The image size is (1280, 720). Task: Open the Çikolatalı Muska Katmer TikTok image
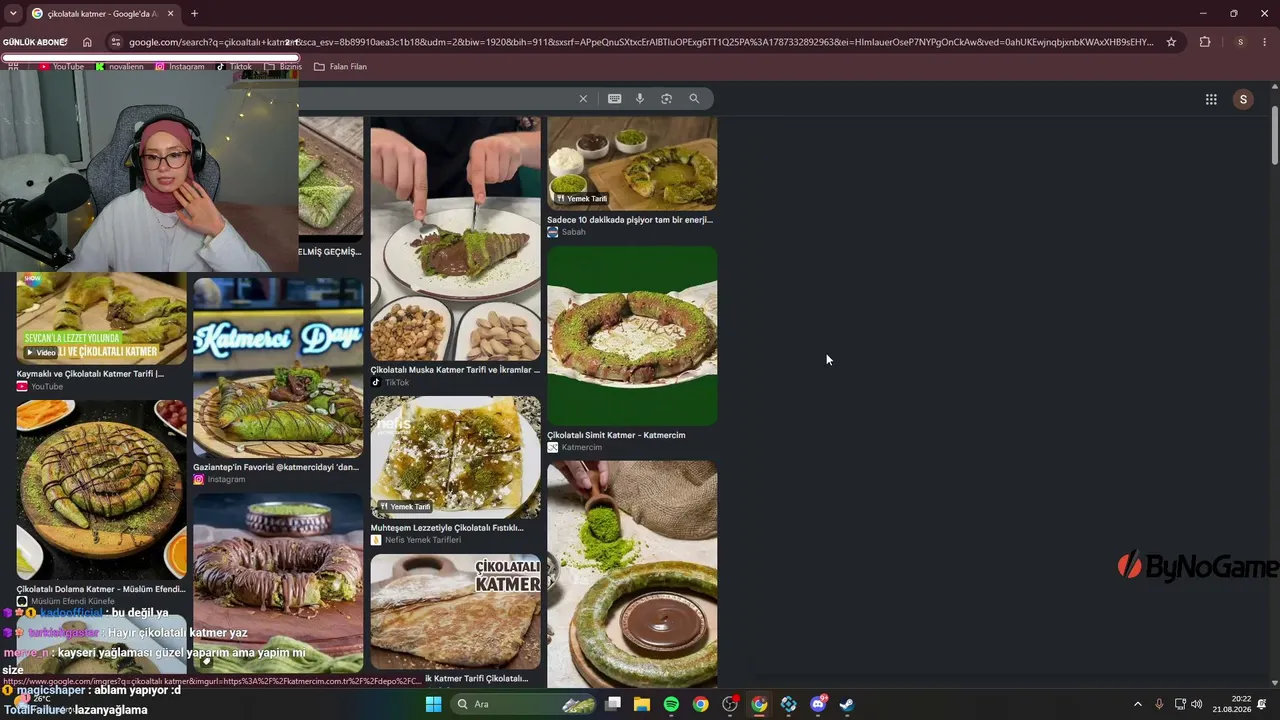coord(455,238)
